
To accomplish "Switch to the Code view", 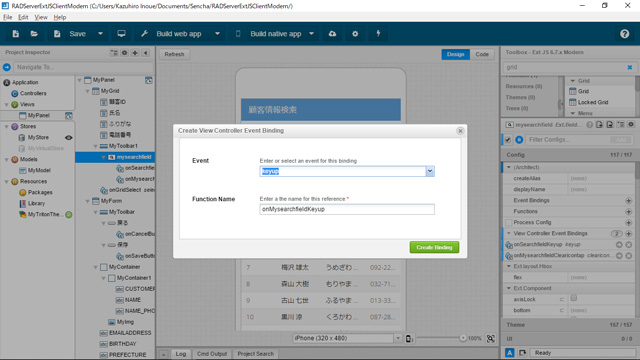I will pos(482,54).
